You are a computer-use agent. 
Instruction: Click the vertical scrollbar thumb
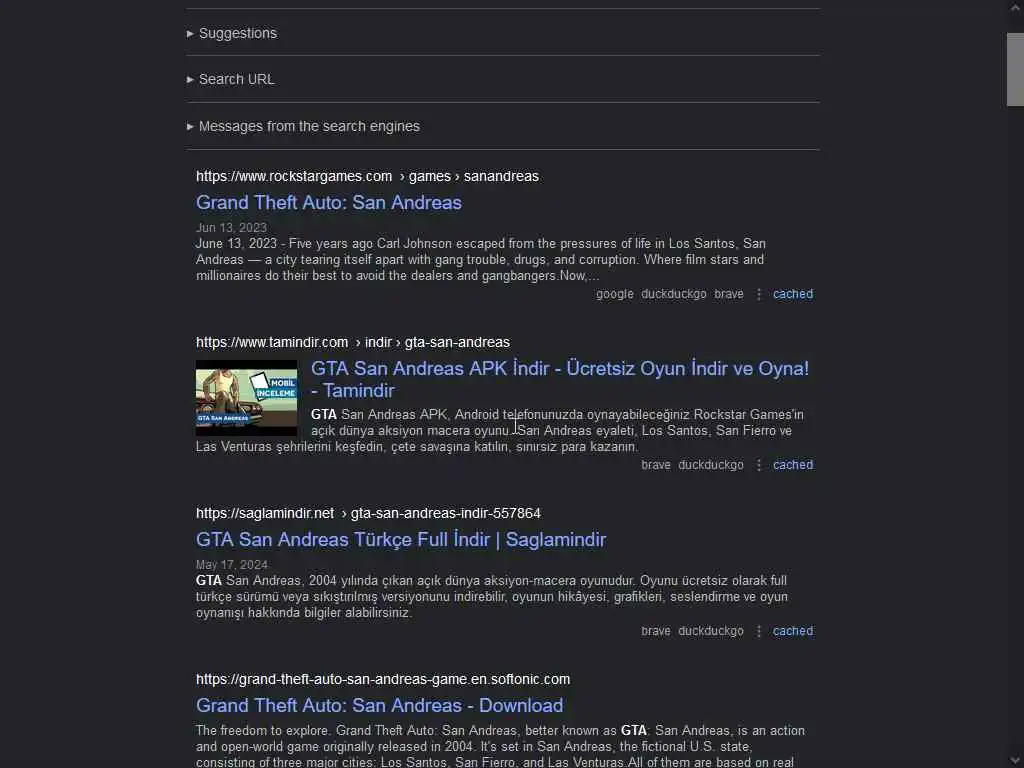coord(1015,69)
